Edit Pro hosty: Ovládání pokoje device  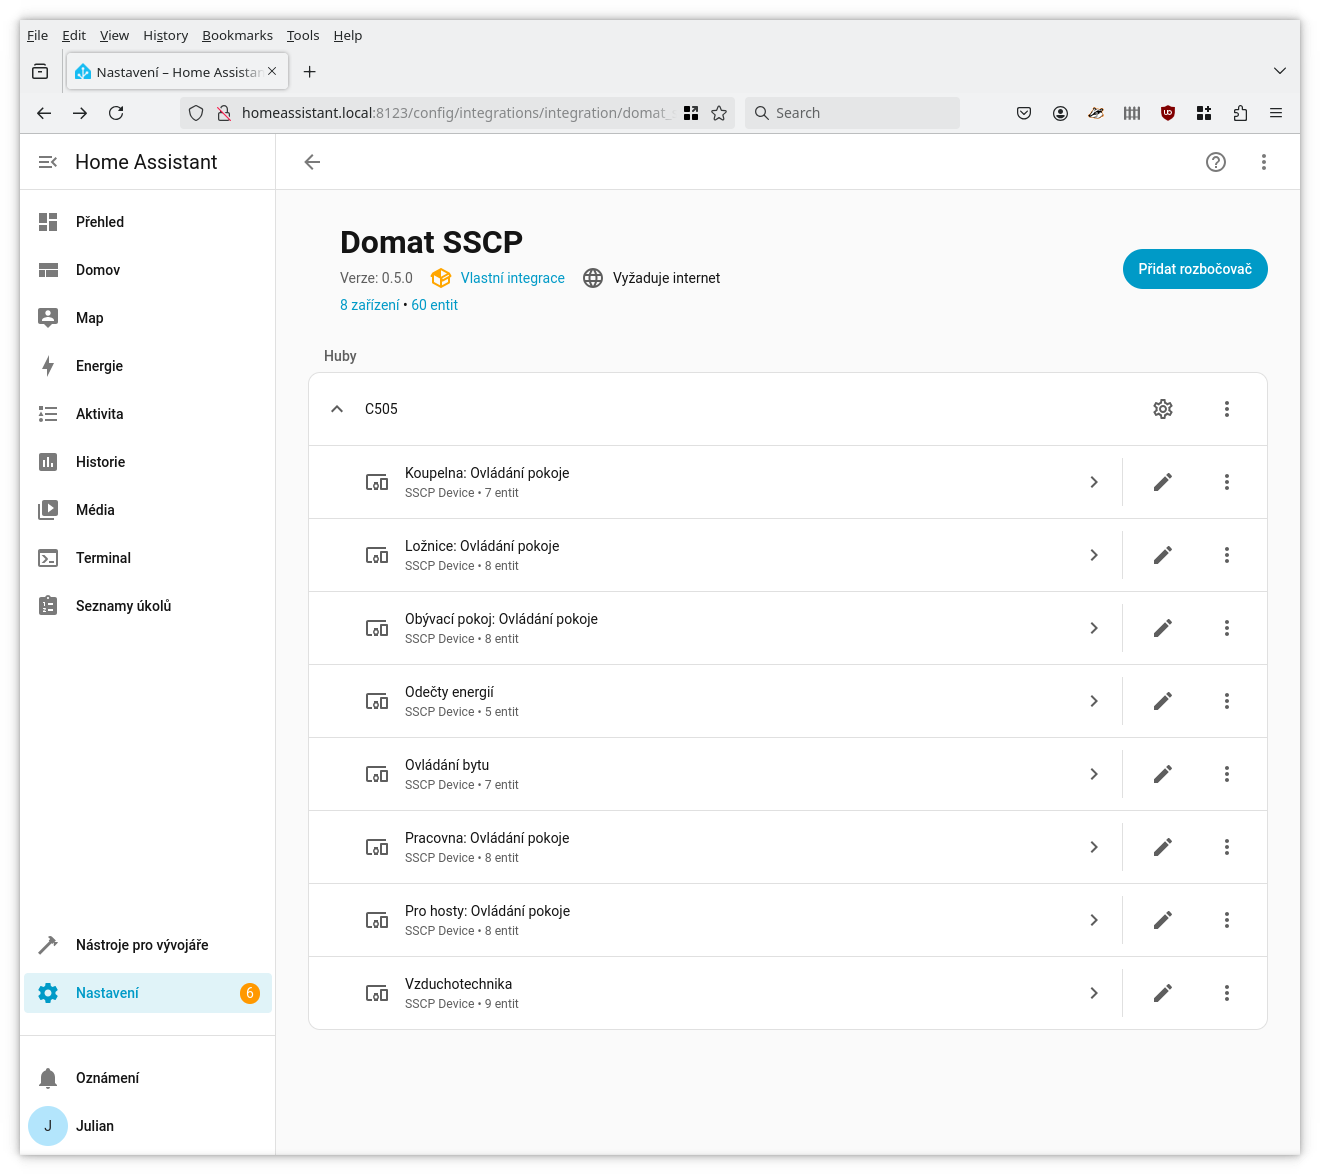pos(1163,920)
